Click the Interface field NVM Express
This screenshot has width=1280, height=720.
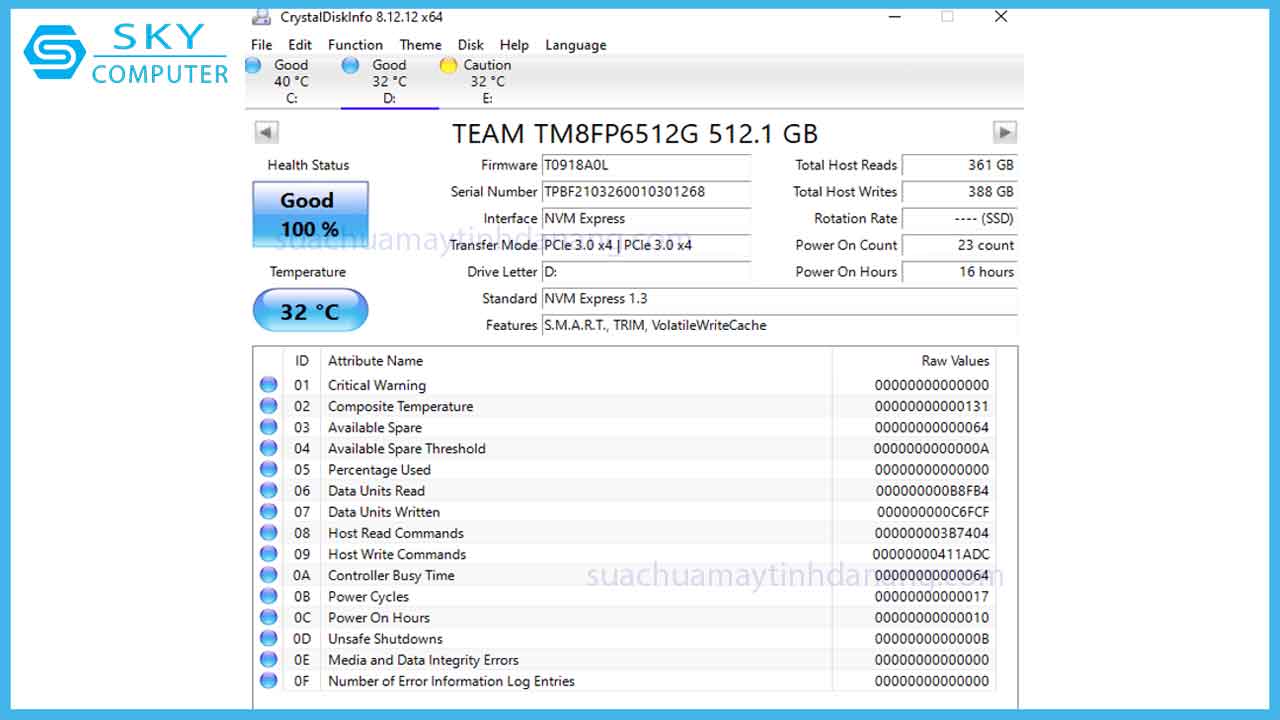646,218
